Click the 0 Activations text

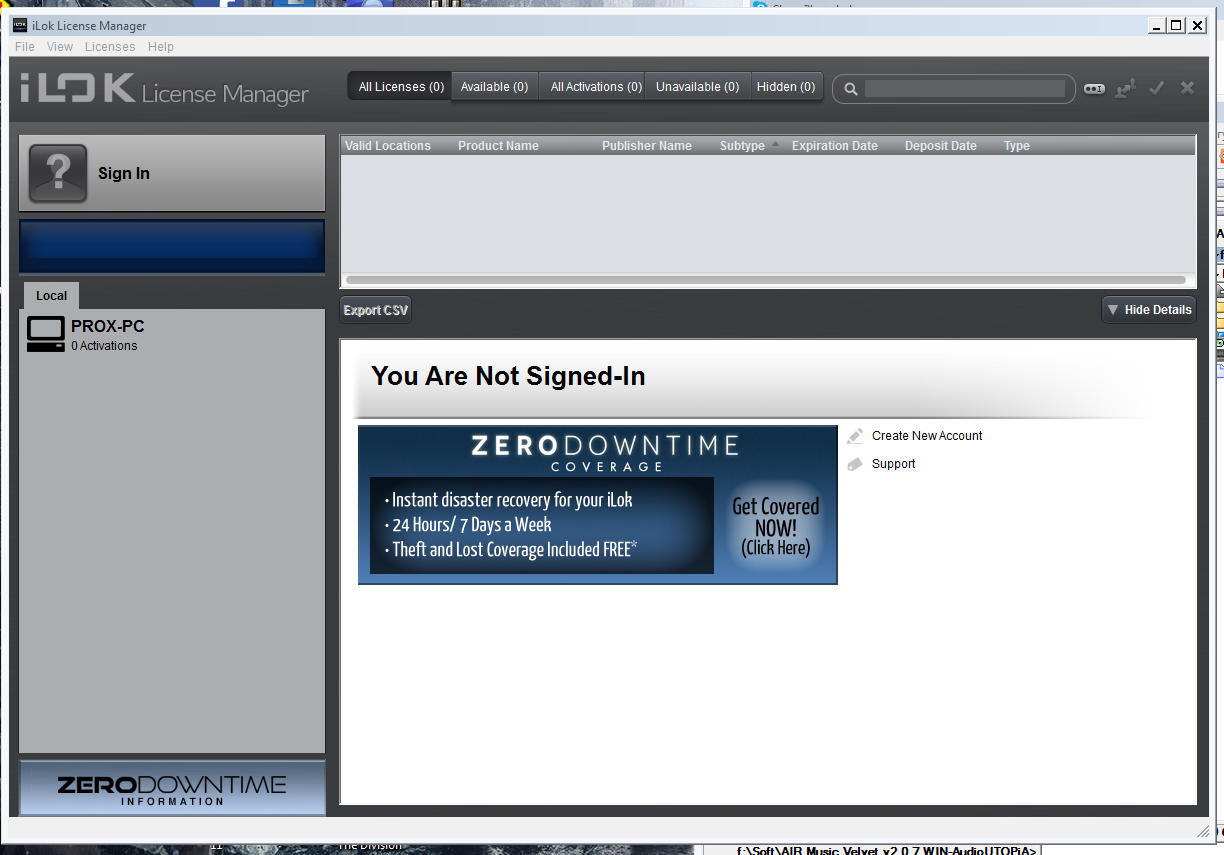[104, 346]
